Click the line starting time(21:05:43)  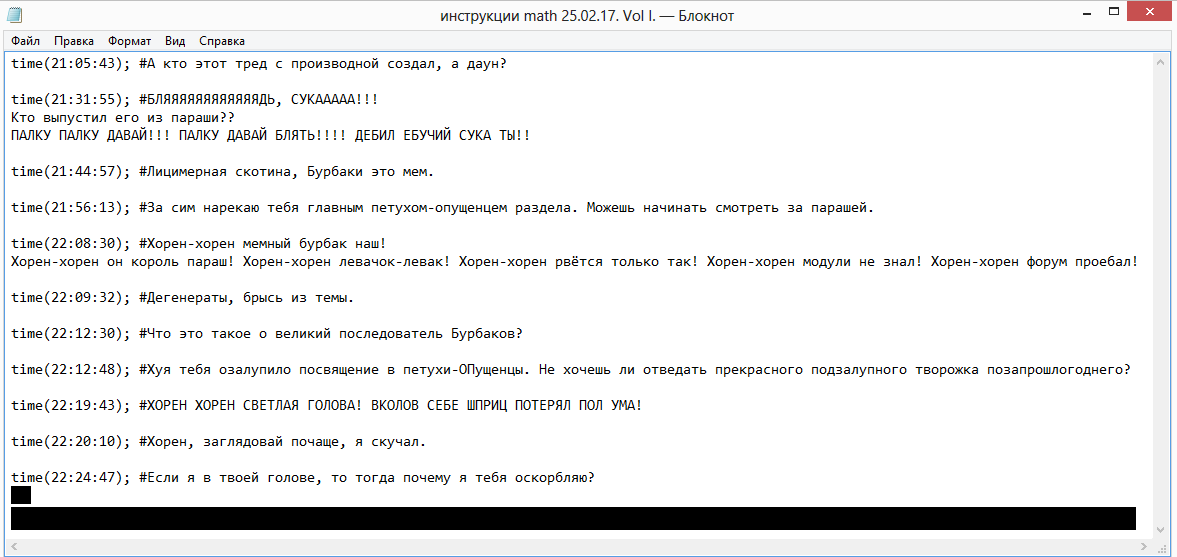pos(259,64)
